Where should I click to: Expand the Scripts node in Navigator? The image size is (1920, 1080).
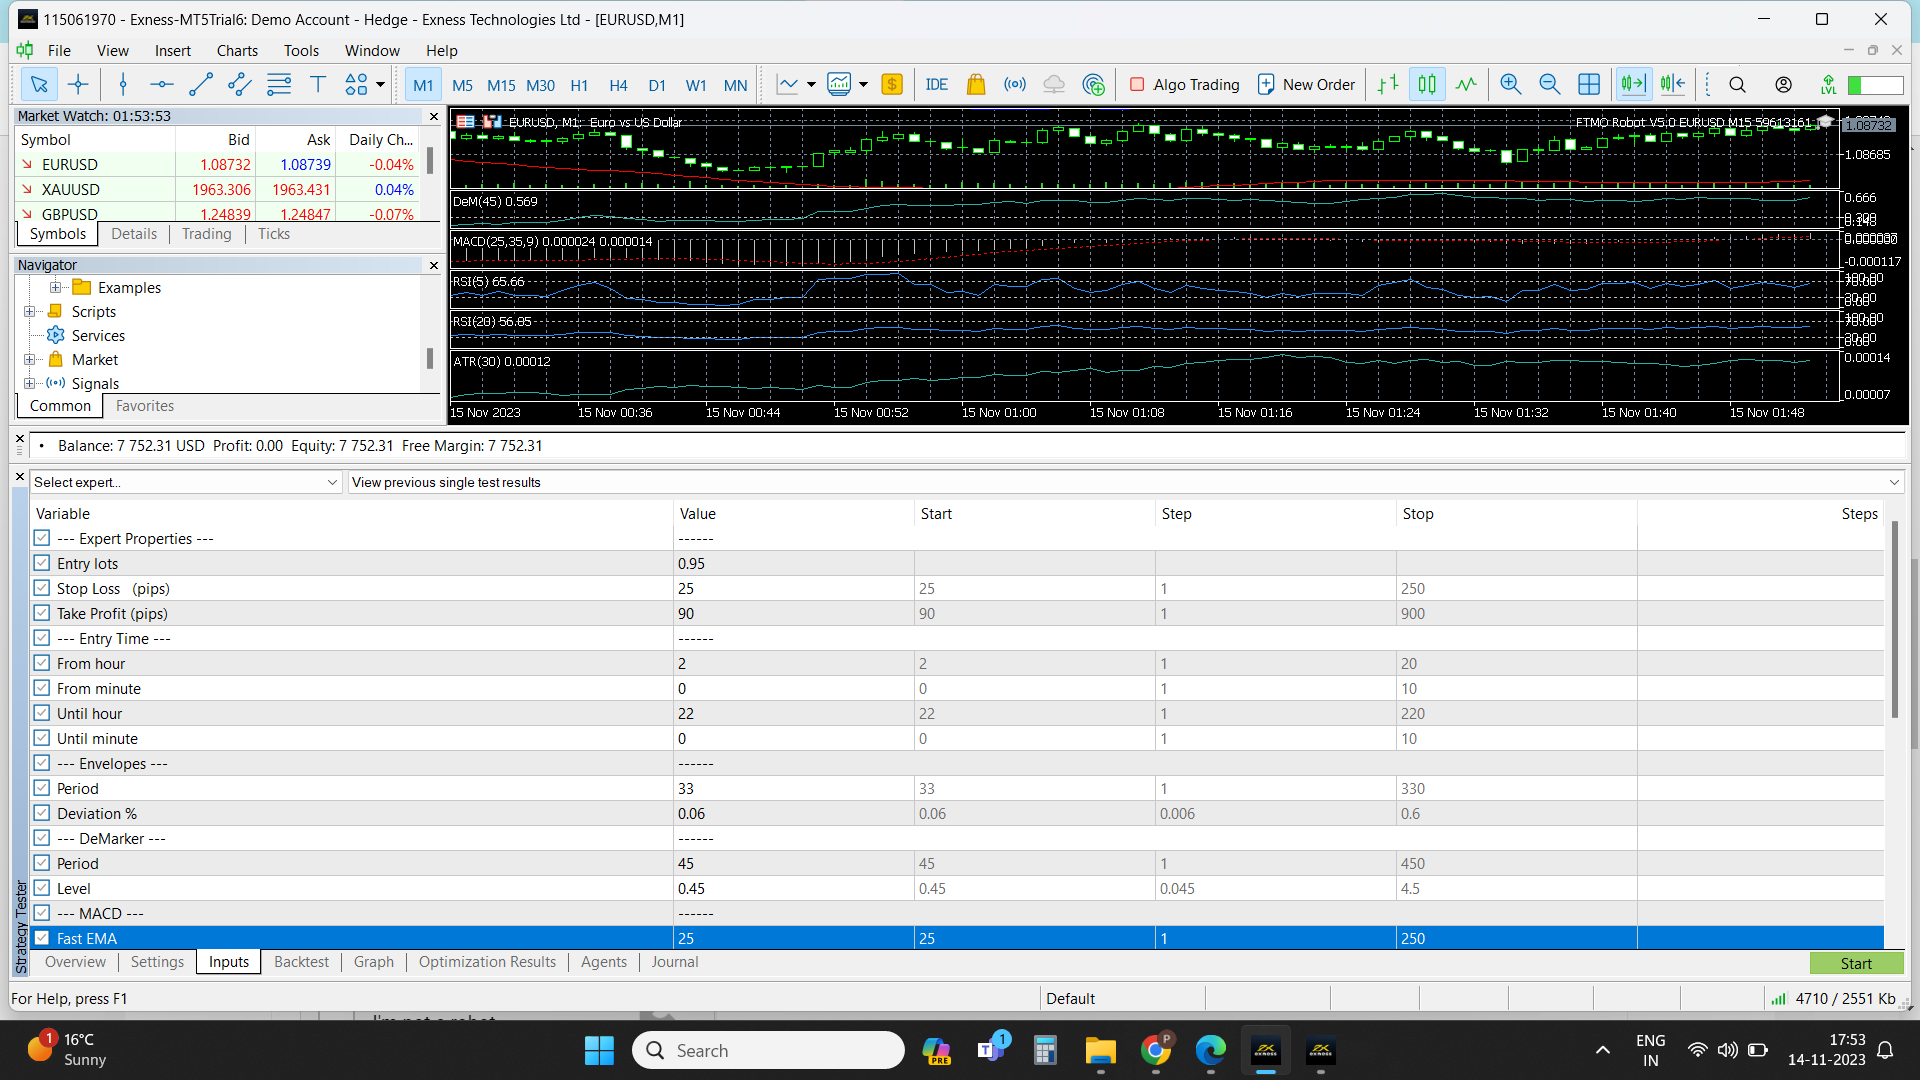pos(30,312)
